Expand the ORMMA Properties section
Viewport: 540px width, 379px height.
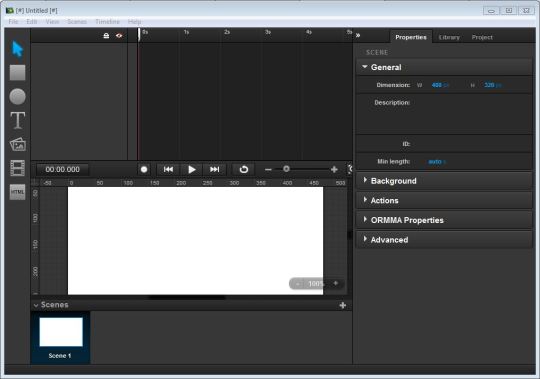tap(444, 220)
